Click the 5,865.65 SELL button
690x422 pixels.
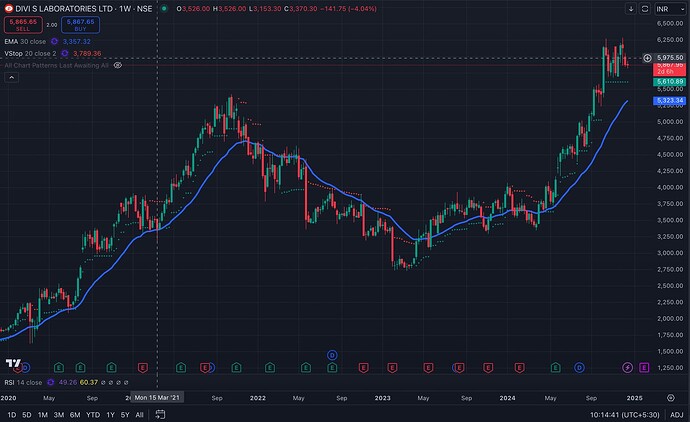tap(23, 25)
